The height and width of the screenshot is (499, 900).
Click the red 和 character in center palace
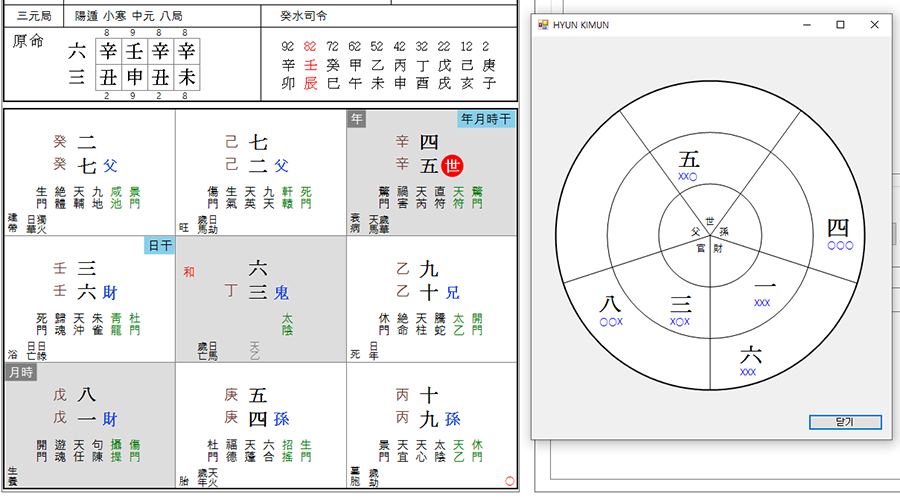pyautogui.click(x=189, y=272)
